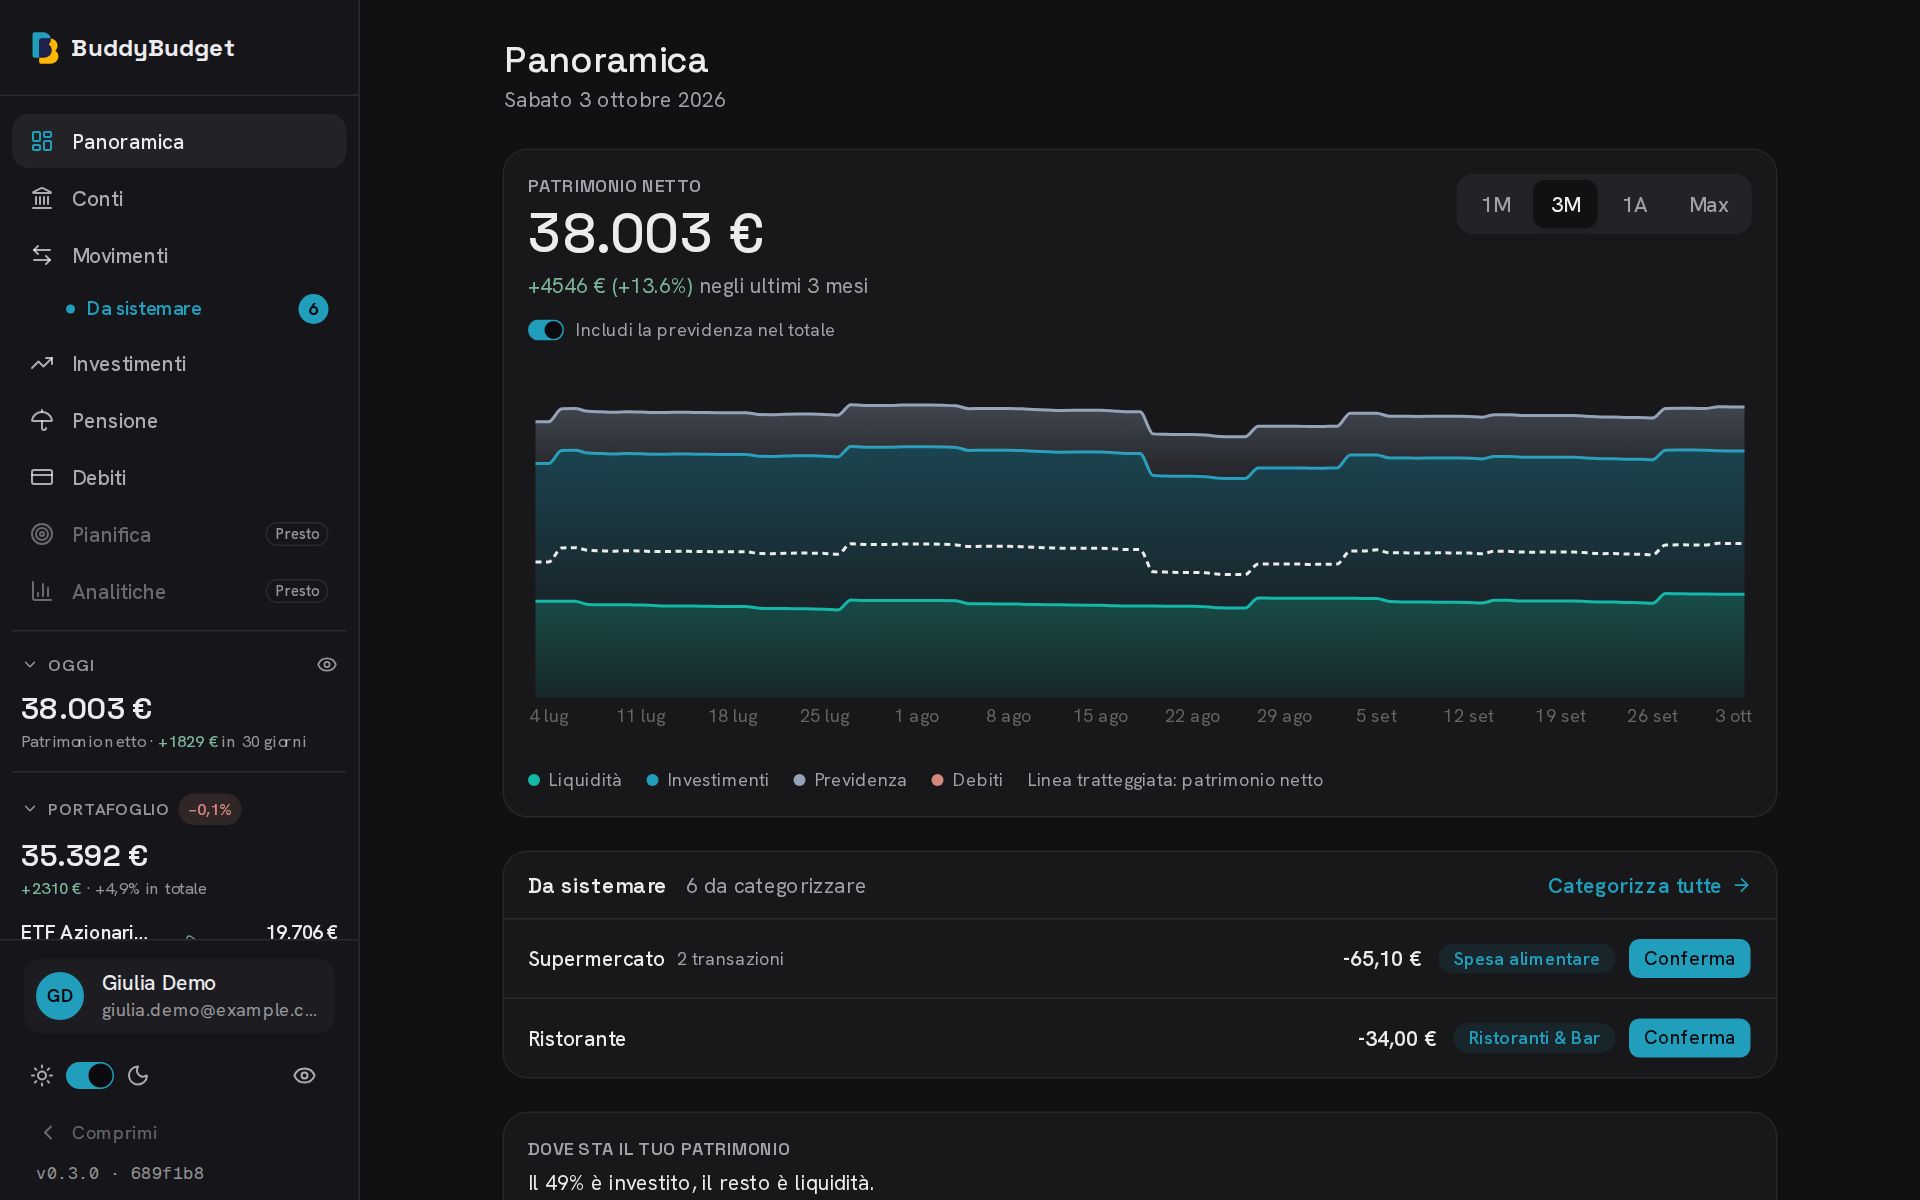Open the Giulia Demo account card
The image size is (1920, 1200).
coord(179,995)
